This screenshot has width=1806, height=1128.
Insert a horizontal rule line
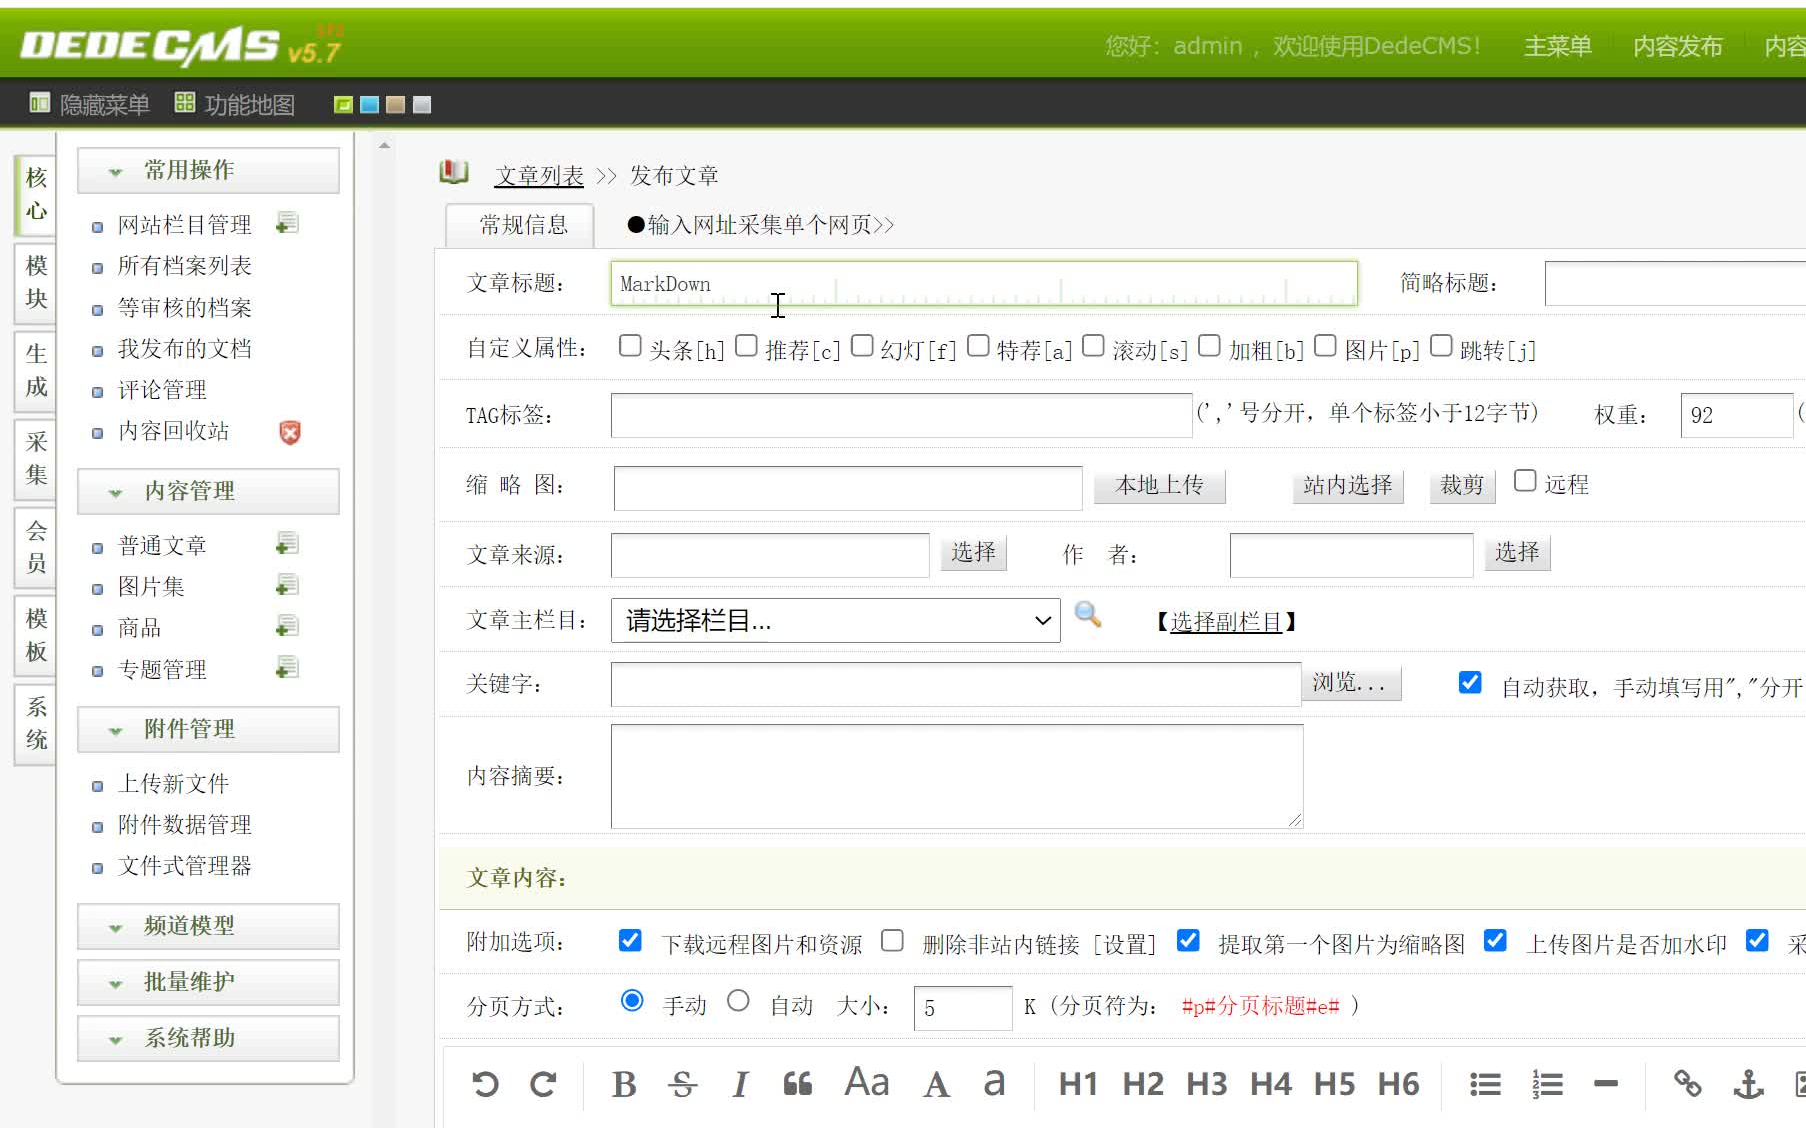pos(1606,1084)
